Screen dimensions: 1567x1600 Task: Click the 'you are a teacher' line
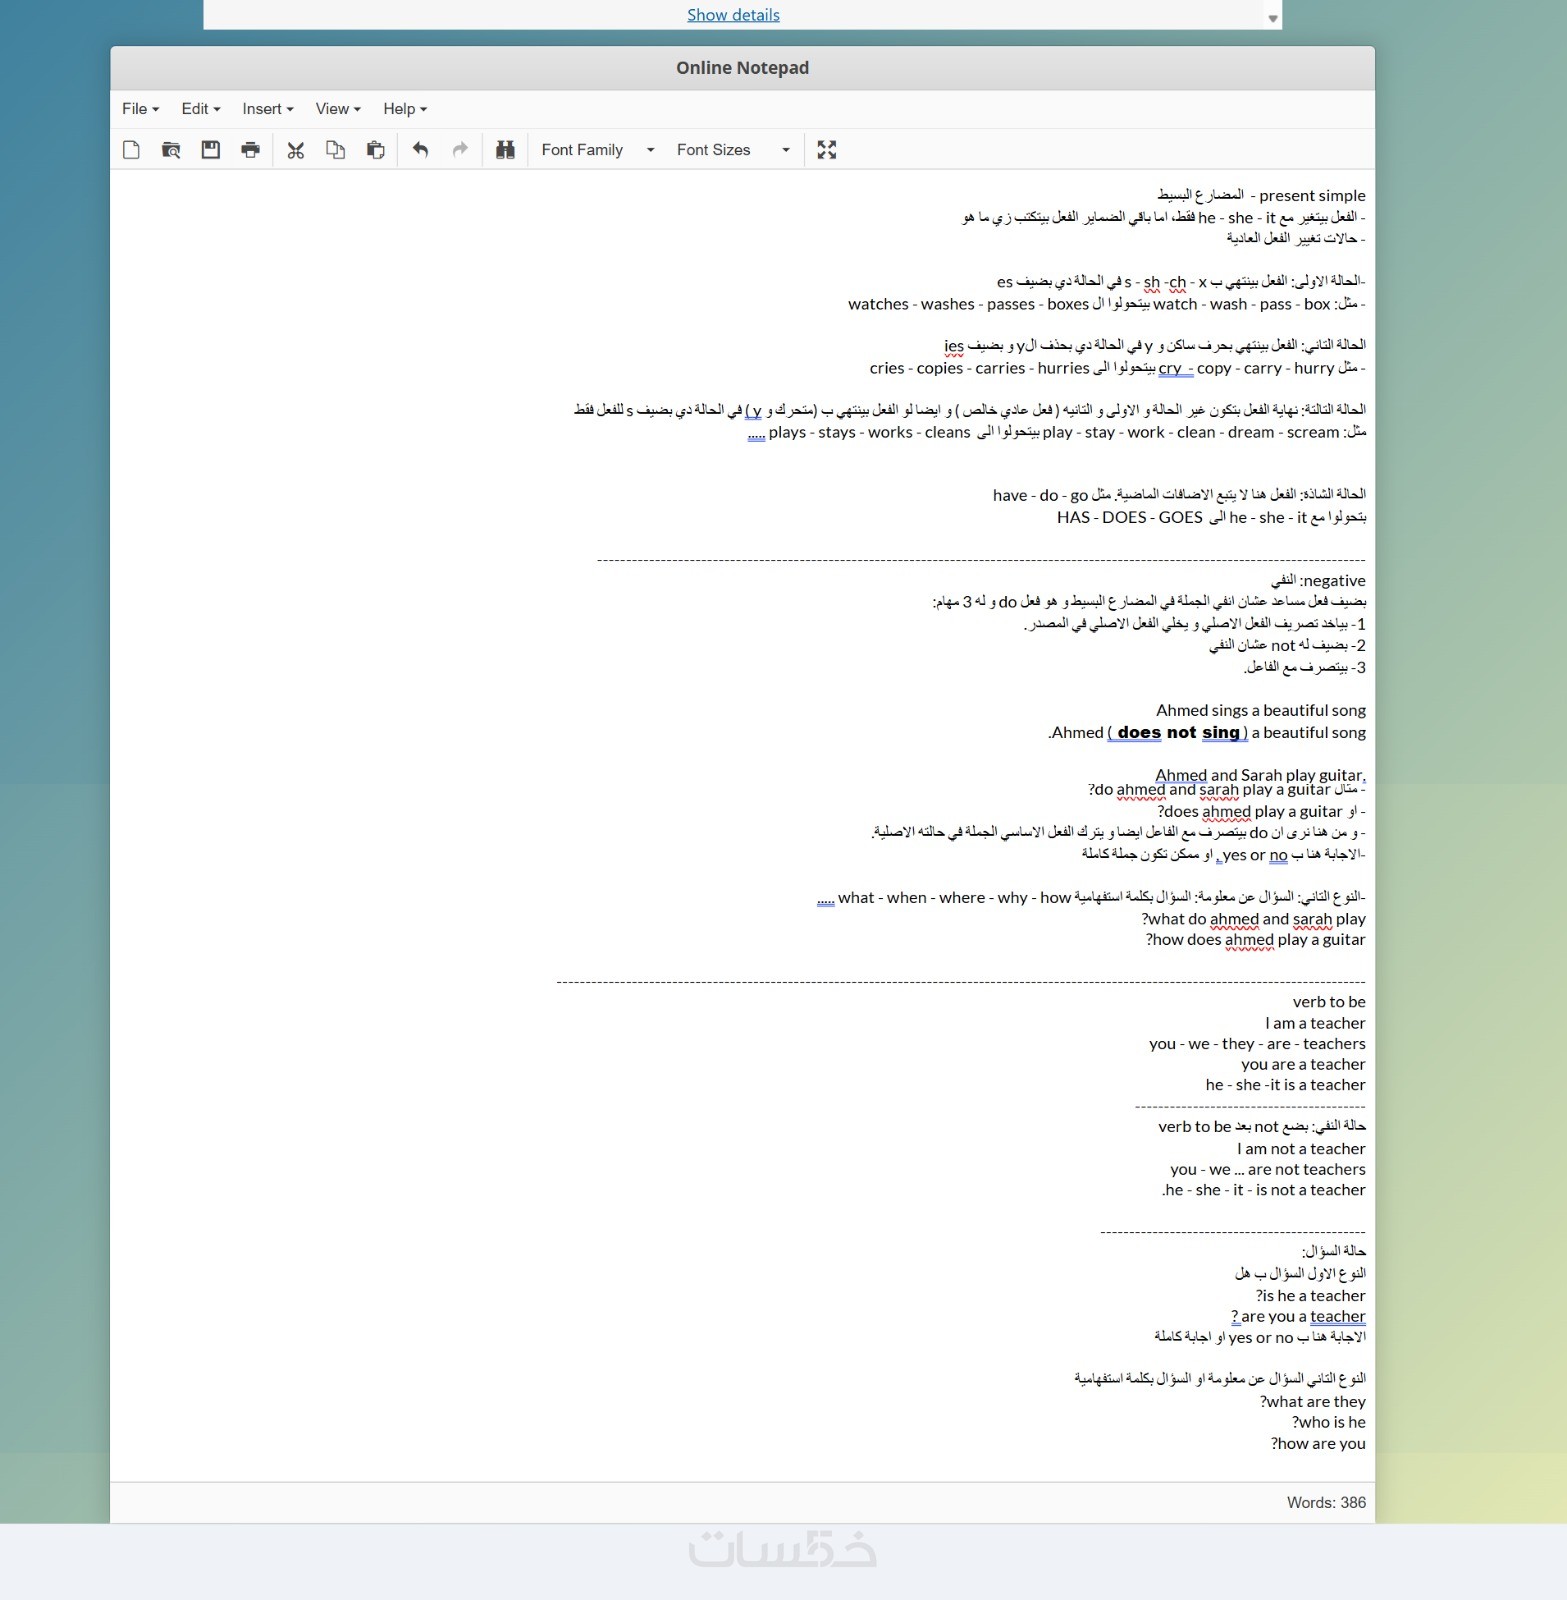click(x=1303, y=1064)
